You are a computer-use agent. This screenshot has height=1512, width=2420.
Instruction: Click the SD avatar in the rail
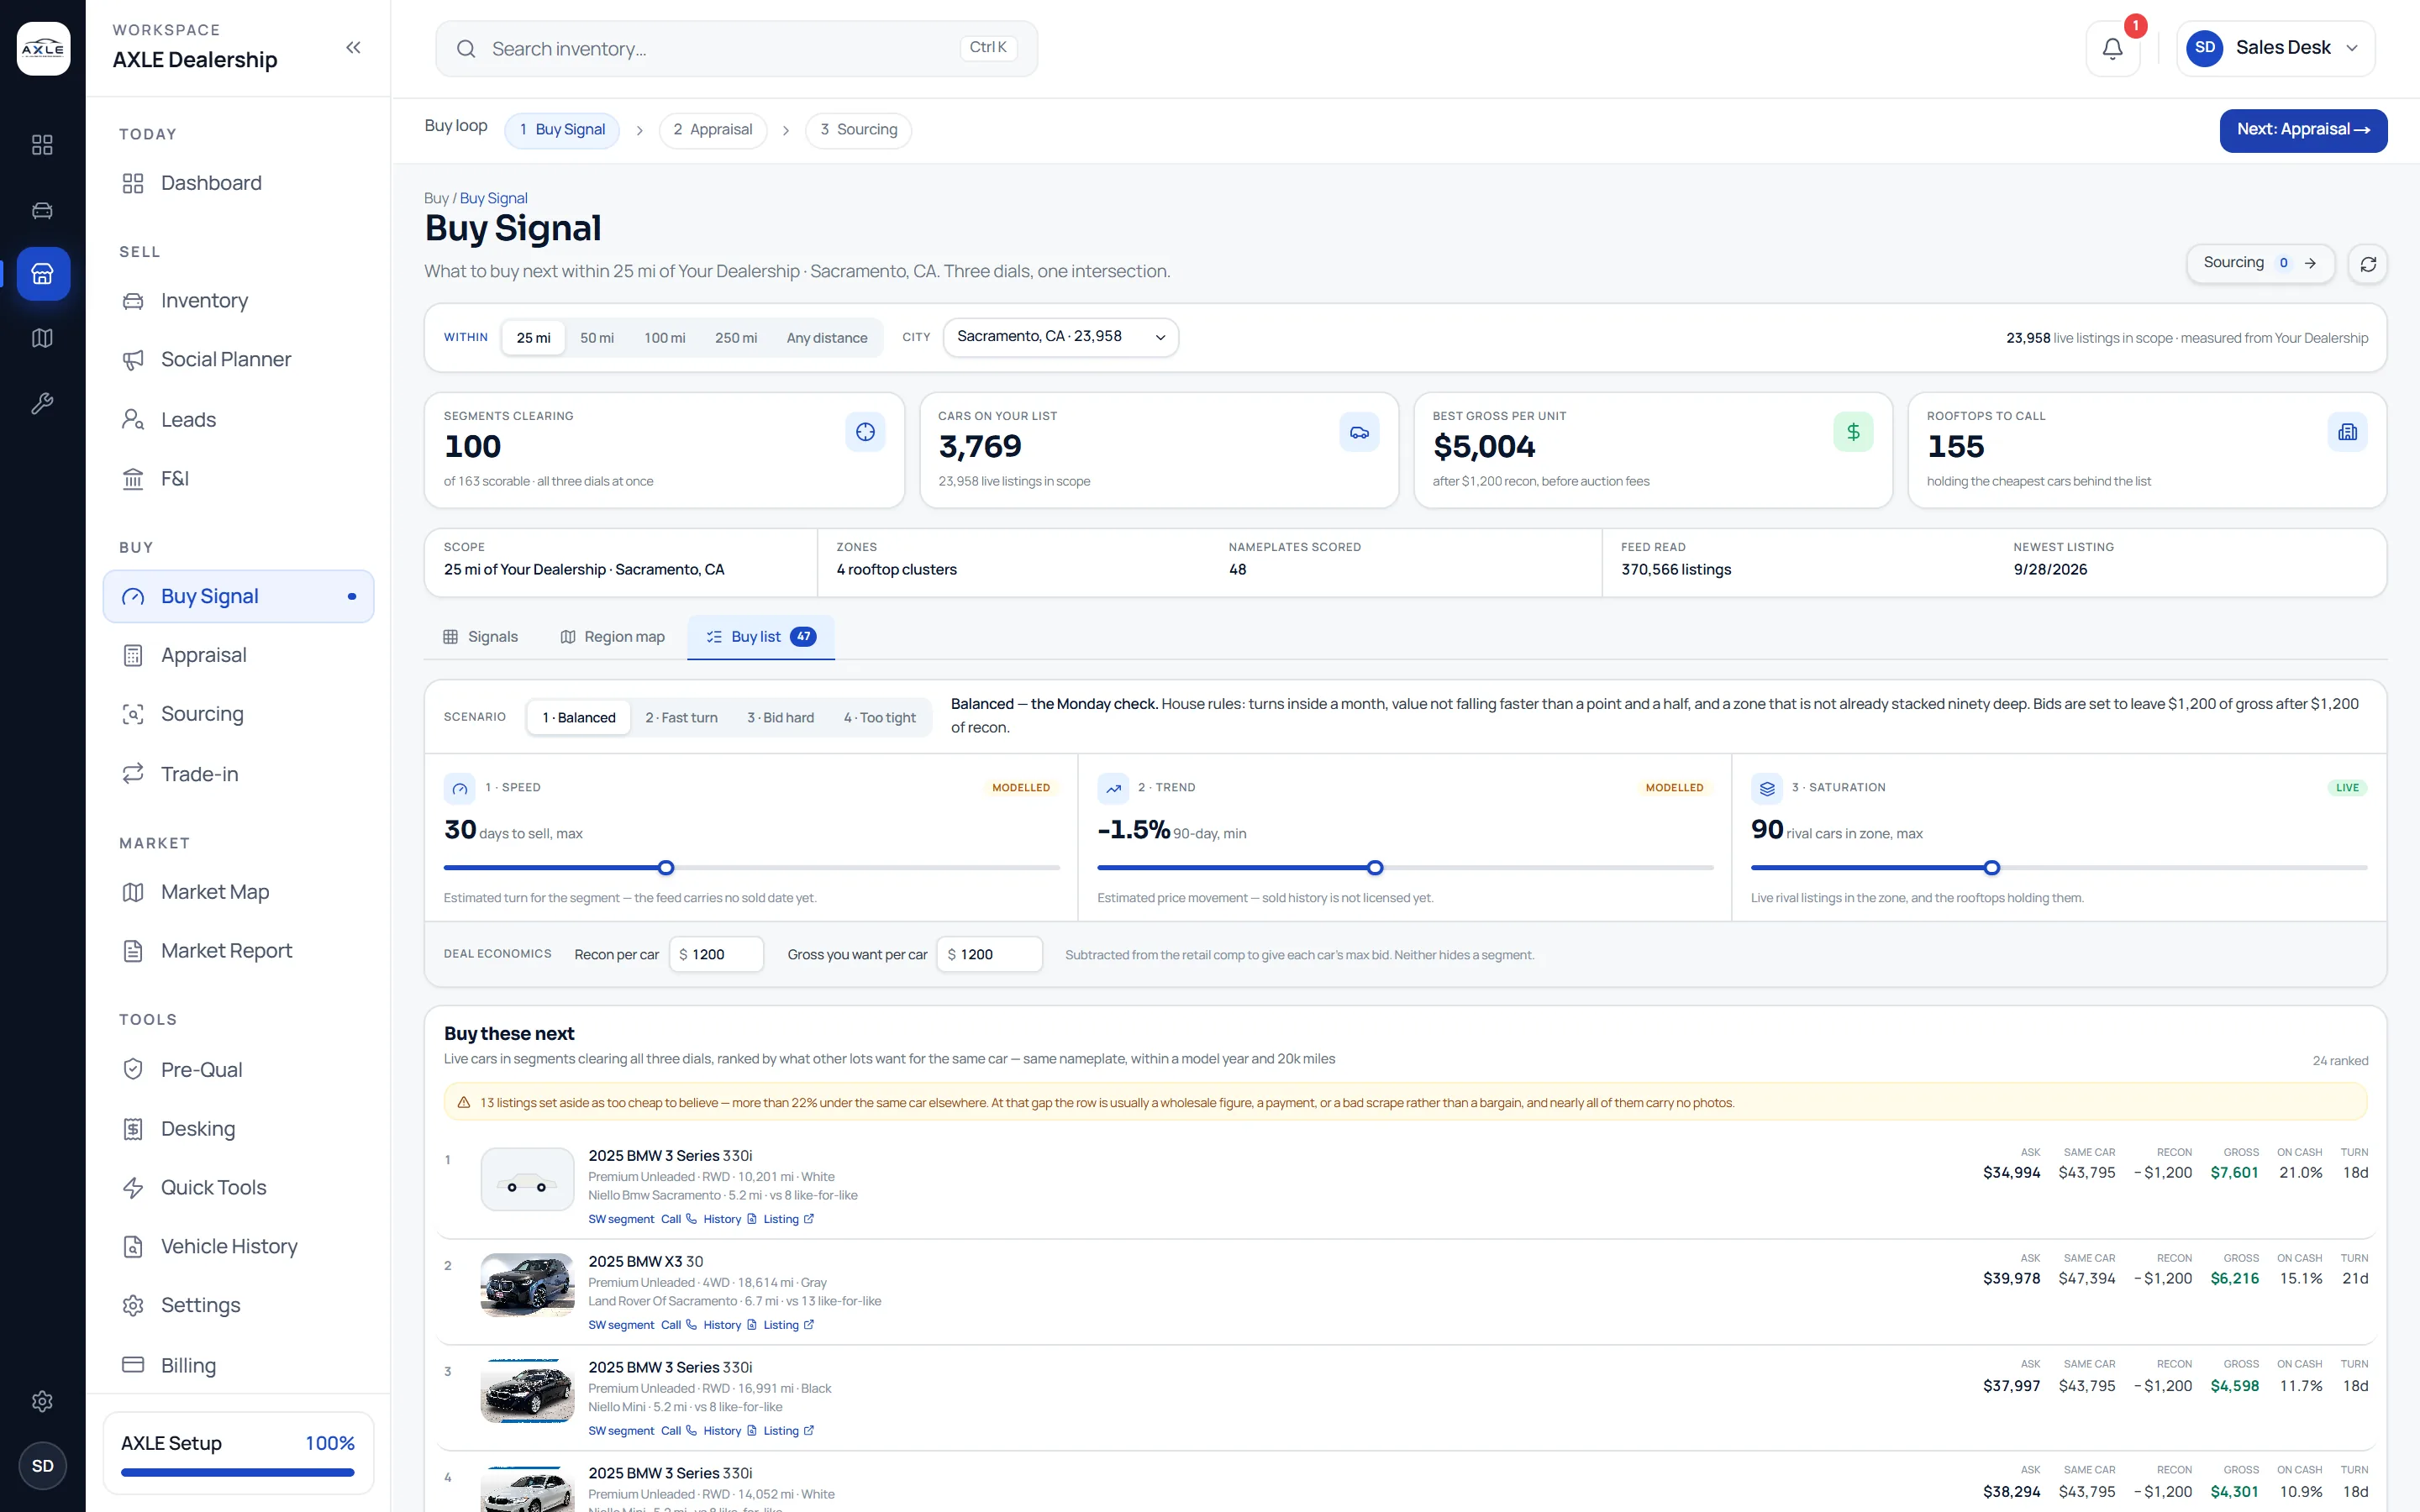coord(42,1465)
